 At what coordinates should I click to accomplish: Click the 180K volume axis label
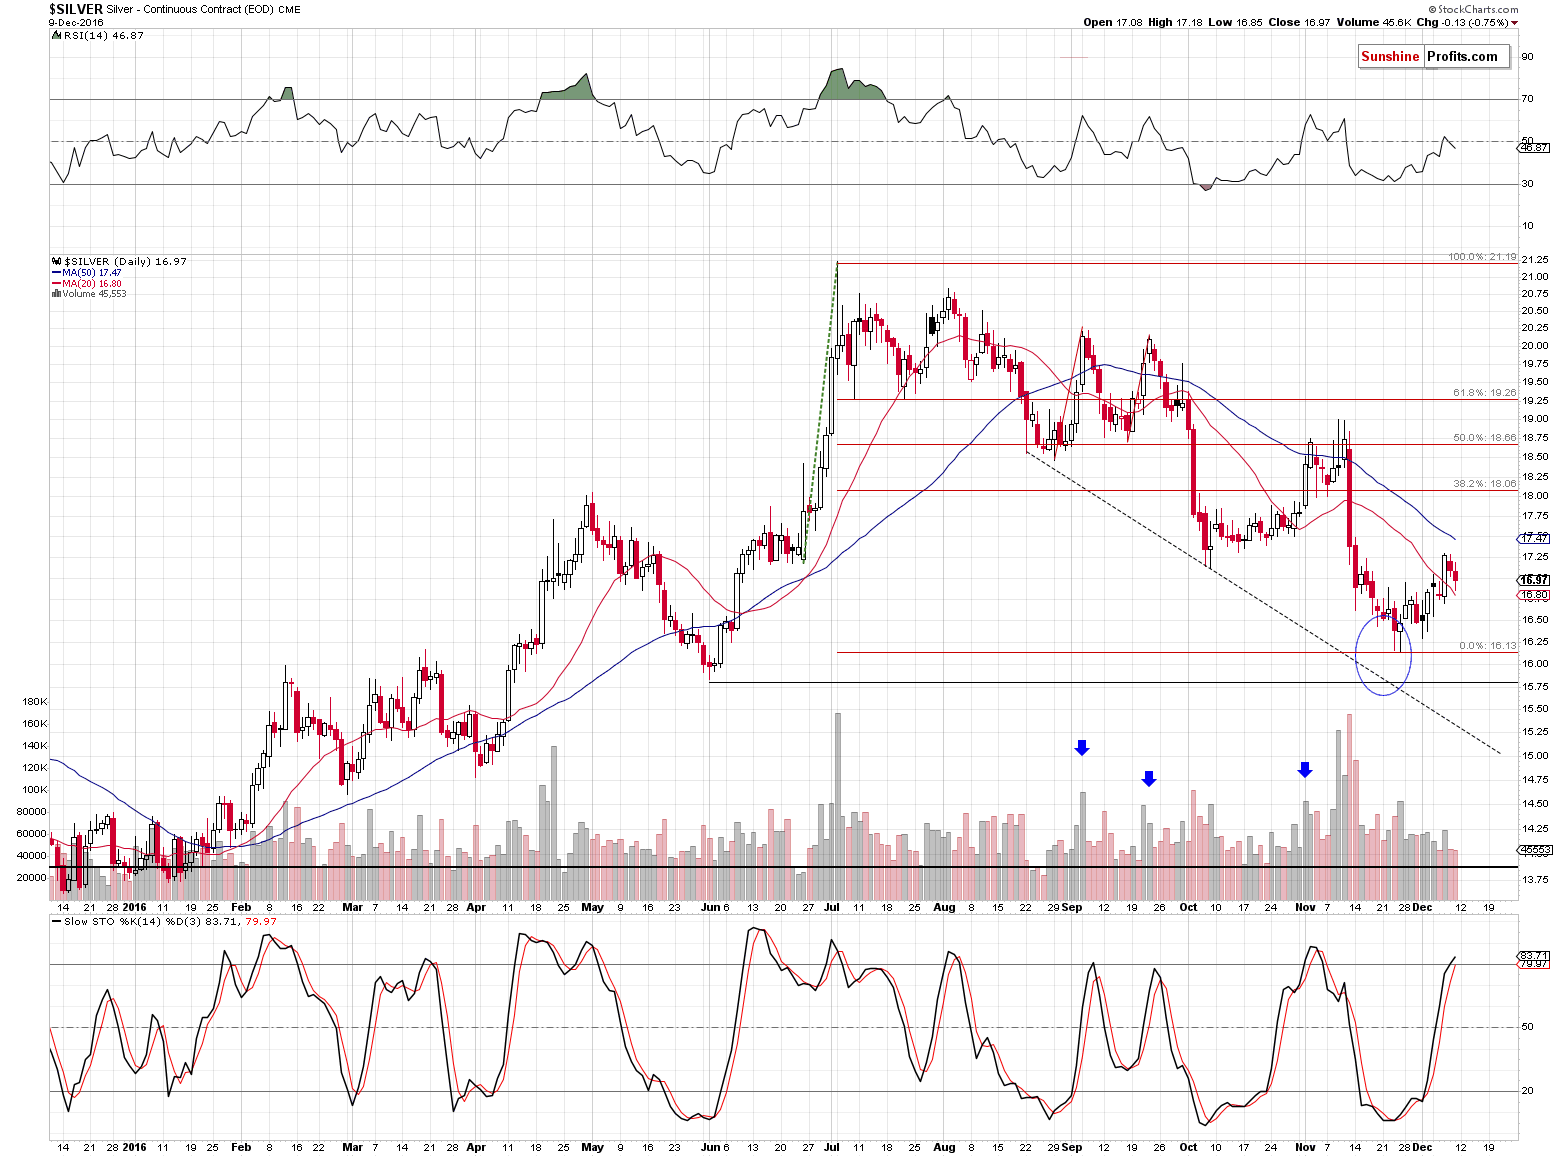[34, 702]
